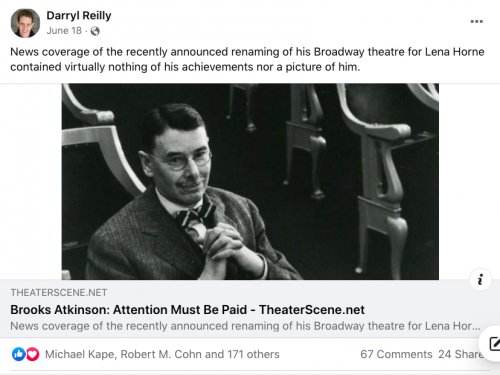Open the three-dot post options menu
This screenshot has height=375, width=500.
pyautogui.click(x=476, y=22)
